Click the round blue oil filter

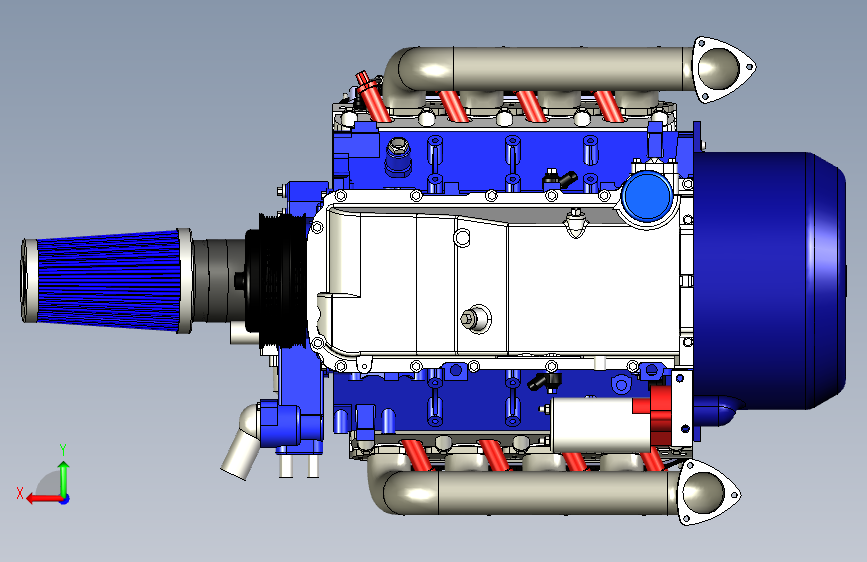tap(646, 196)
